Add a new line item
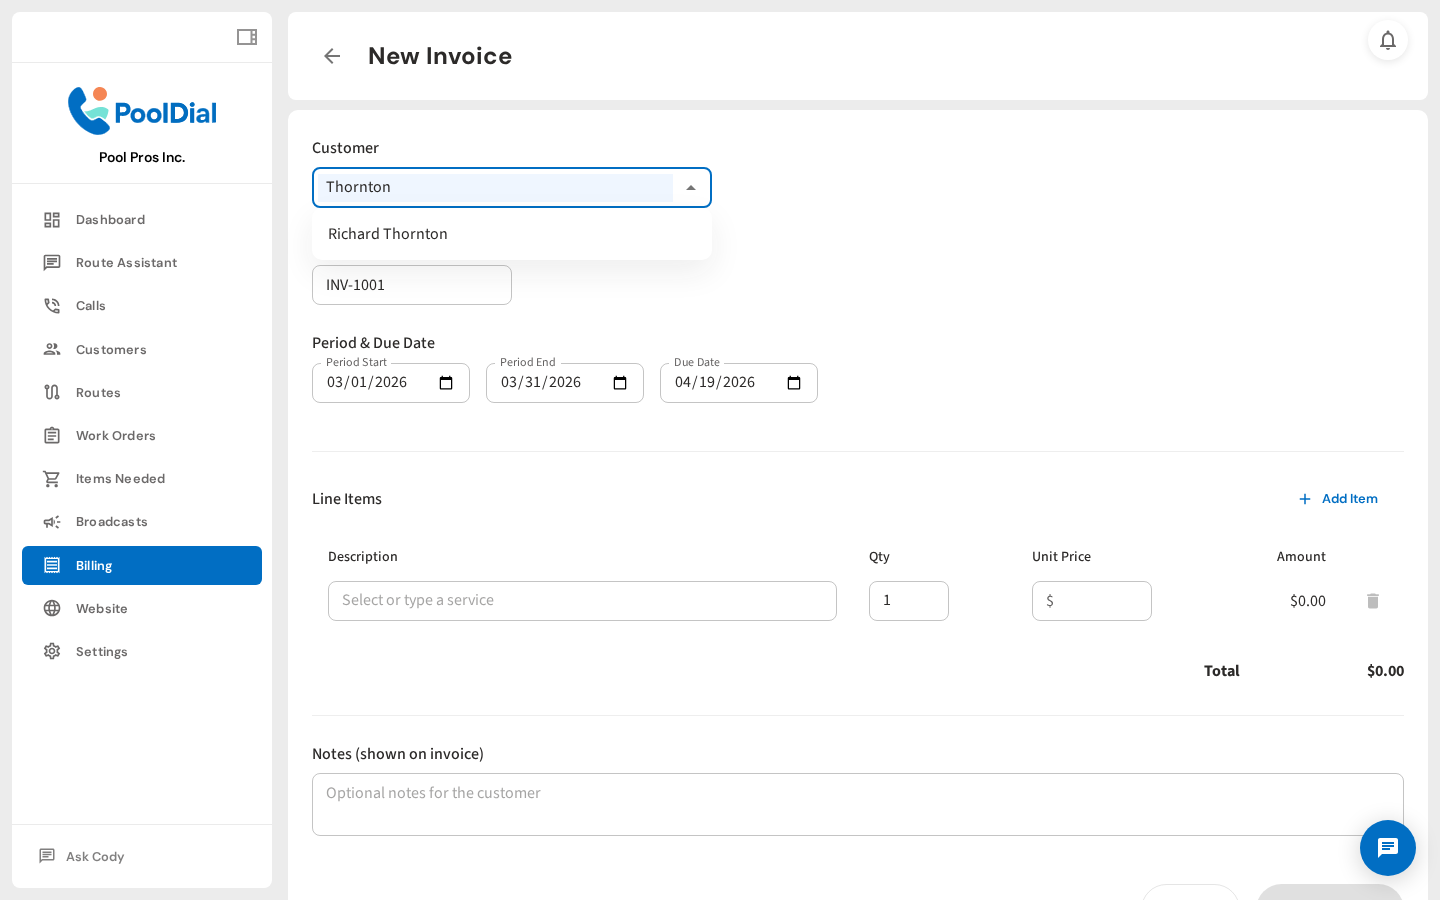Screen dimensions: 1440x900 pyautogui.click(x=1339, y=499)
